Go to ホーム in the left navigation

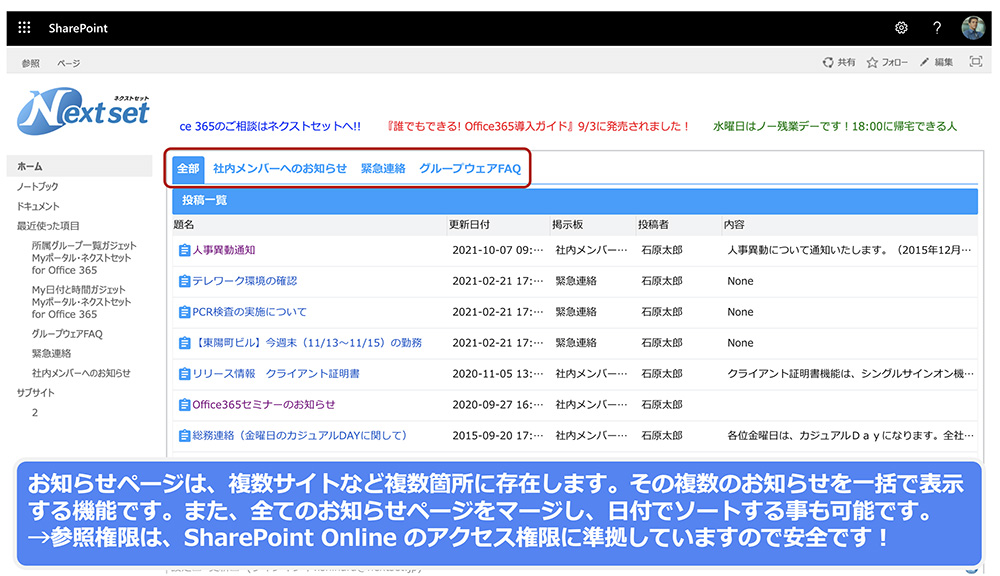click(x=80, y=166)
